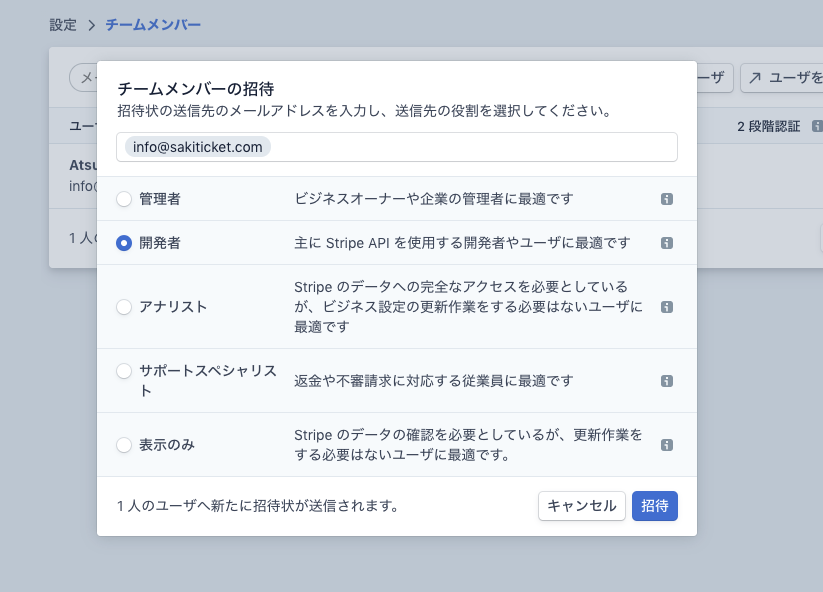Click the blue 招待 button
The width and height of the screenshot is (823, 592).
[654, 506]
